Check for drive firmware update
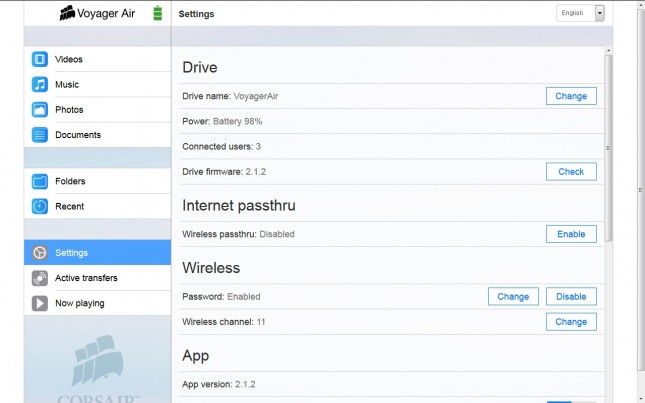This screenshot has height=403, width=645. pos(571,171)
